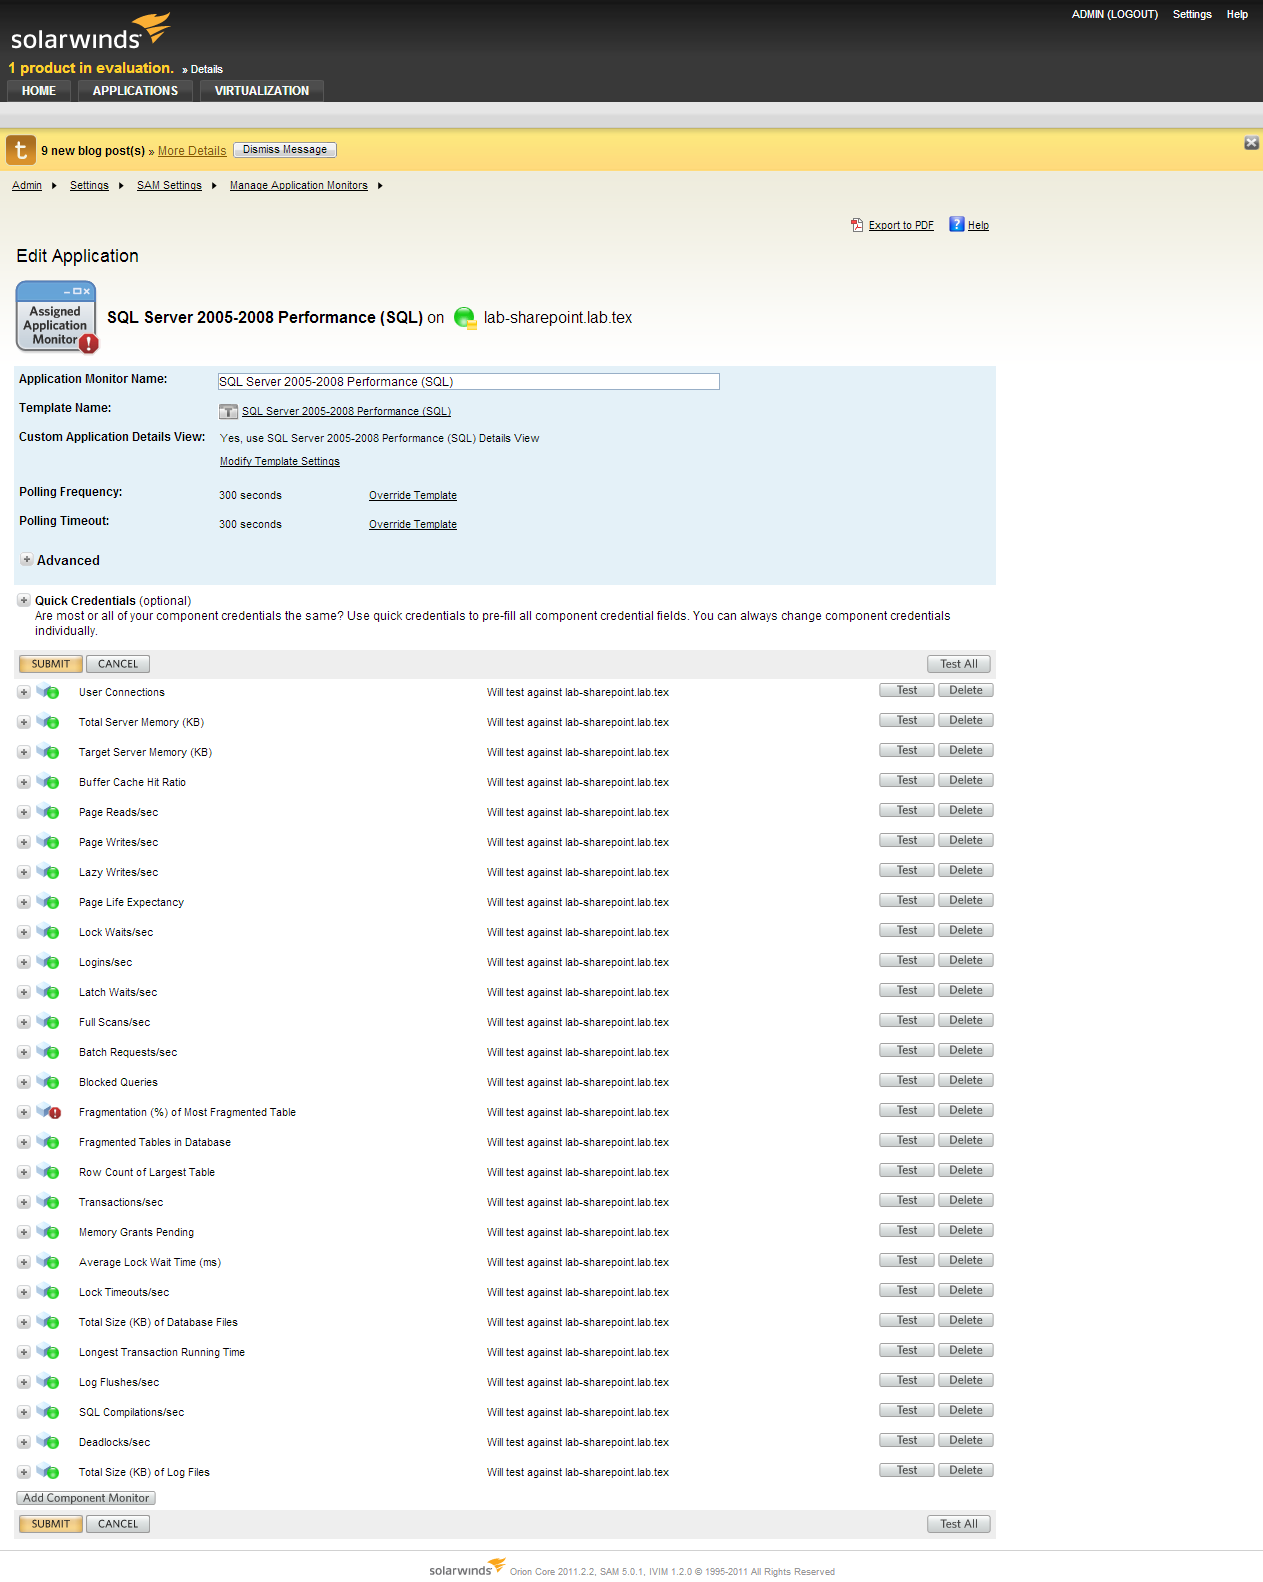This screenshot has width=1263, height=1582.
Task: Open Modify Template Settings link
Action: click(280, 461)
